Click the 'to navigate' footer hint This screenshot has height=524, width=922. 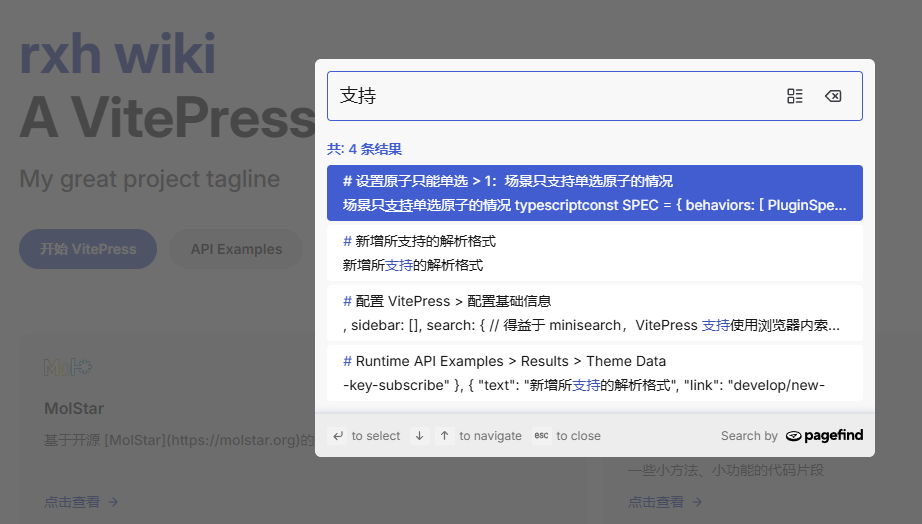[490, 436]
